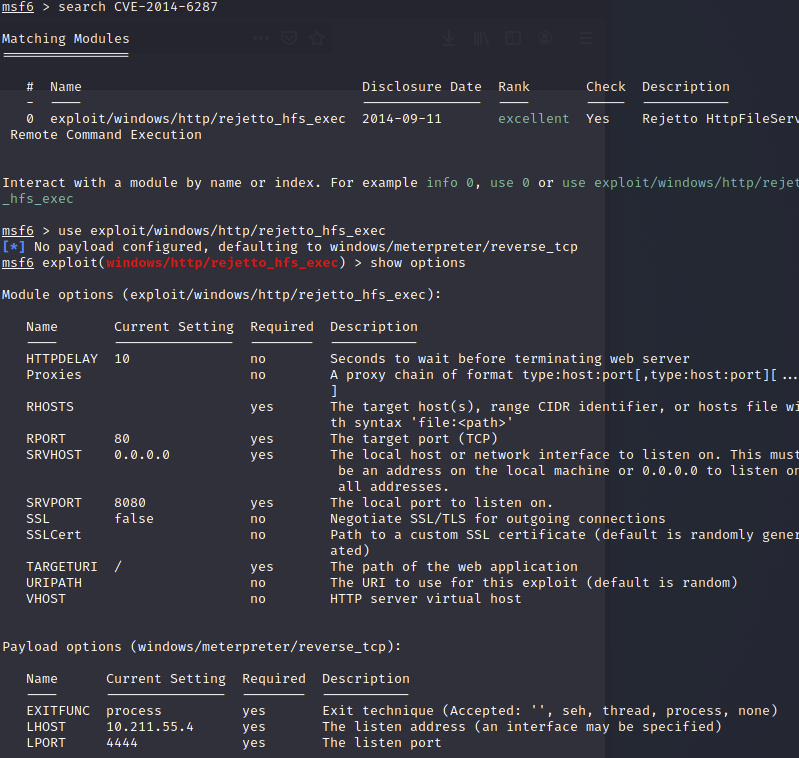Click the EXITFUNC value 'process'
The image size is (799, 758).
134,711
